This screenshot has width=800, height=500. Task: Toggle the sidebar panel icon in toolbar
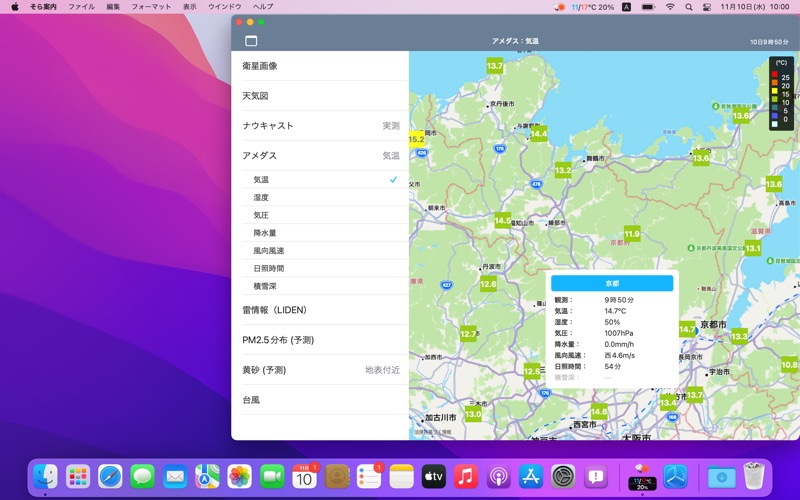coord(251,41)
